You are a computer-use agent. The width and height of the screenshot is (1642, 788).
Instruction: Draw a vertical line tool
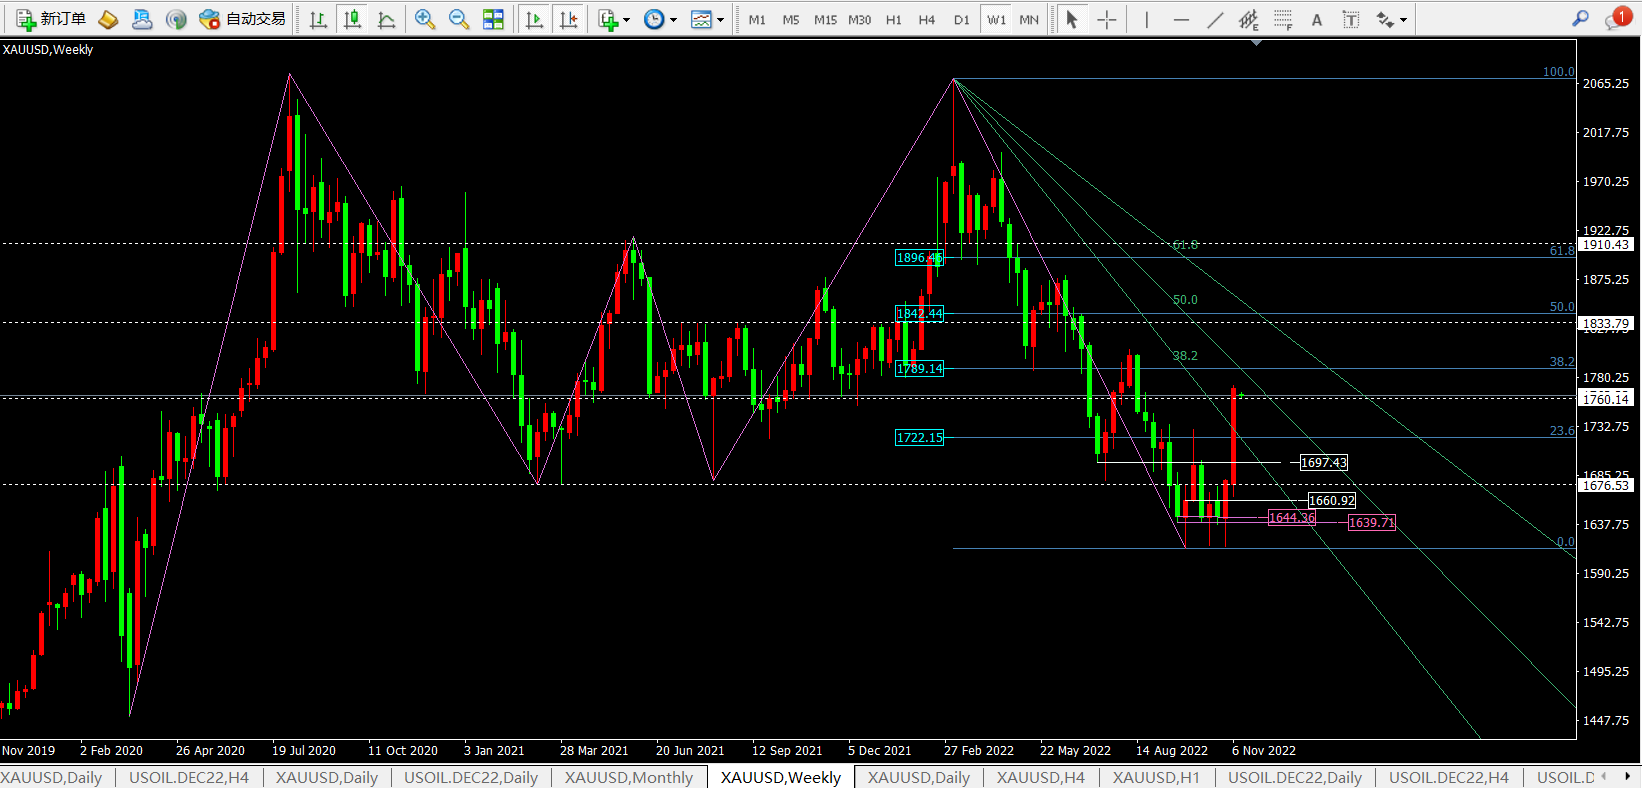(x=1147, y=19)
